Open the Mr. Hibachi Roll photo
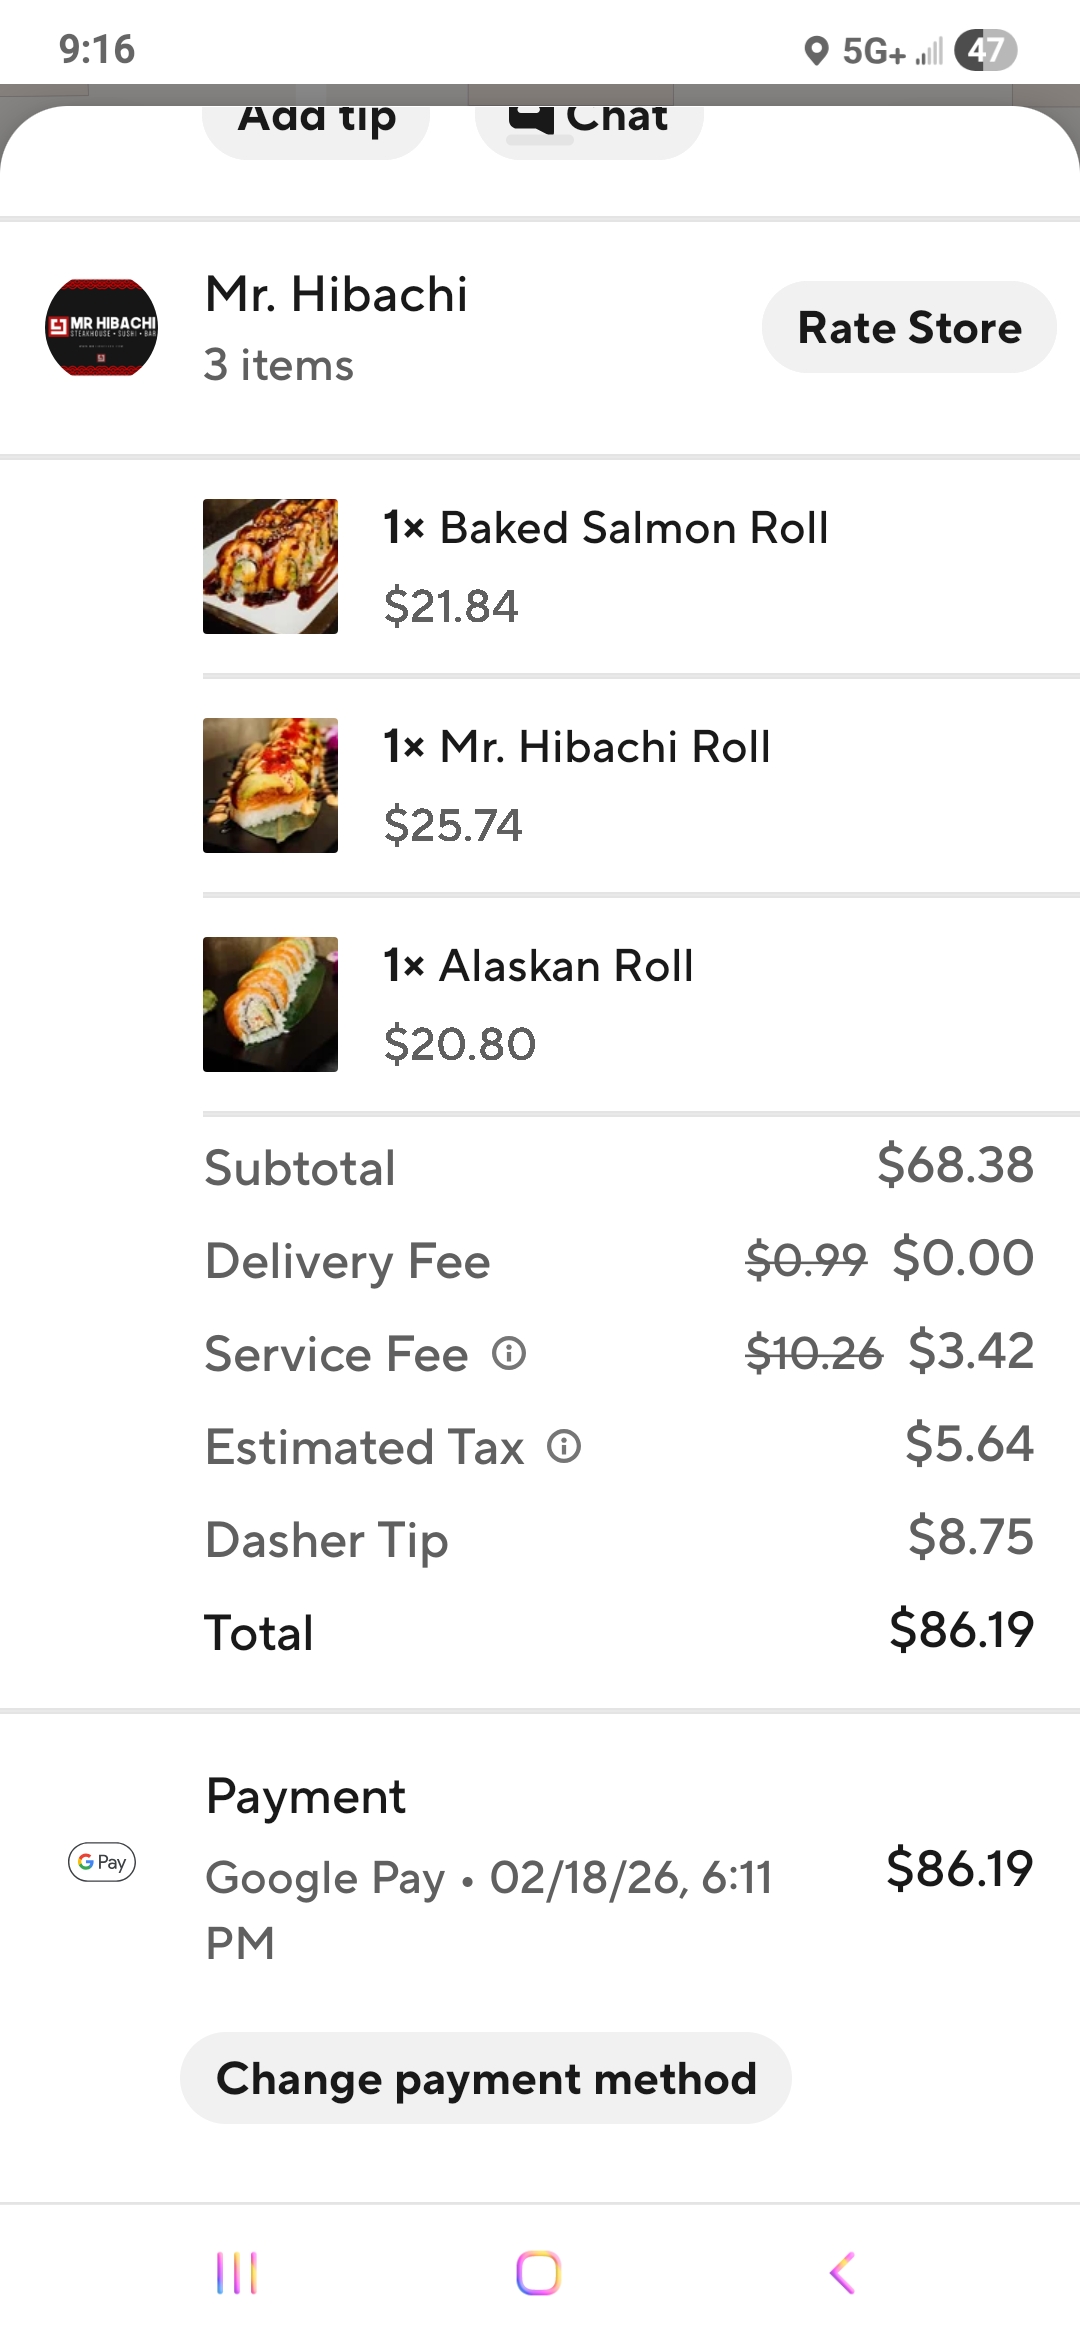The height and width of the screenshot is (2340, 1080). 270,785
